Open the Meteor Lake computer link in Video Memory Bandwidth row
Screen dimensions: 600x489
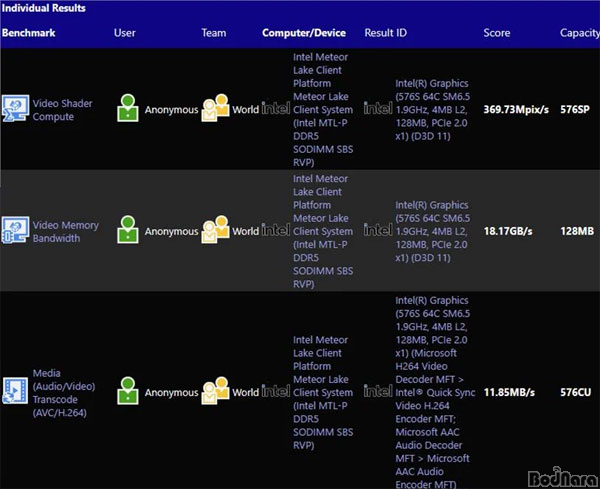[323, 231]
